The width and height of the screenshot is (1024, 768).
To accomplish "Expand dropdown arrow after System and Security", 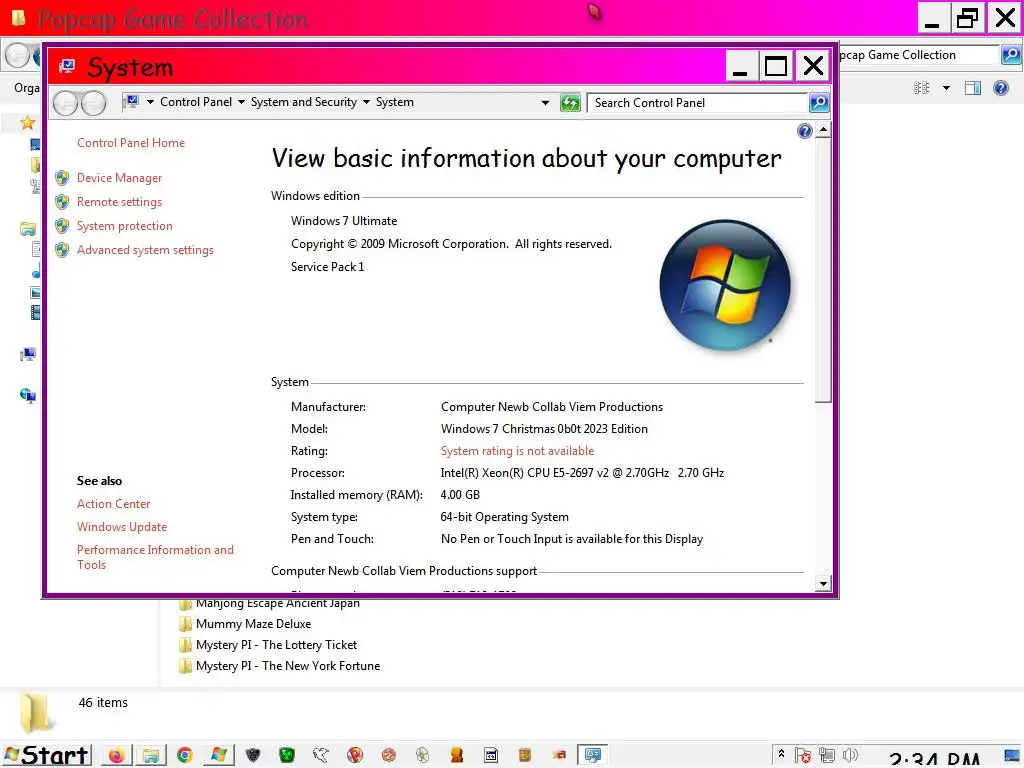I will [x=366, y=102].
